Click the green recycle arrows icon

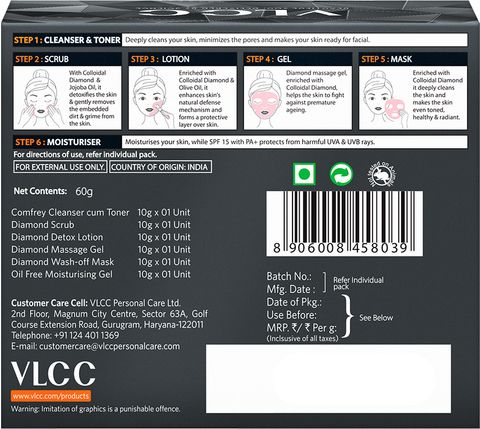pyautogui.click(x=341, y=174)
